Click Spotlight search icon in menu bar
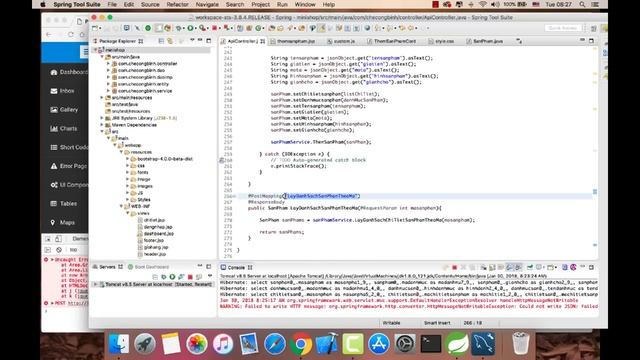 coord(582,4)
